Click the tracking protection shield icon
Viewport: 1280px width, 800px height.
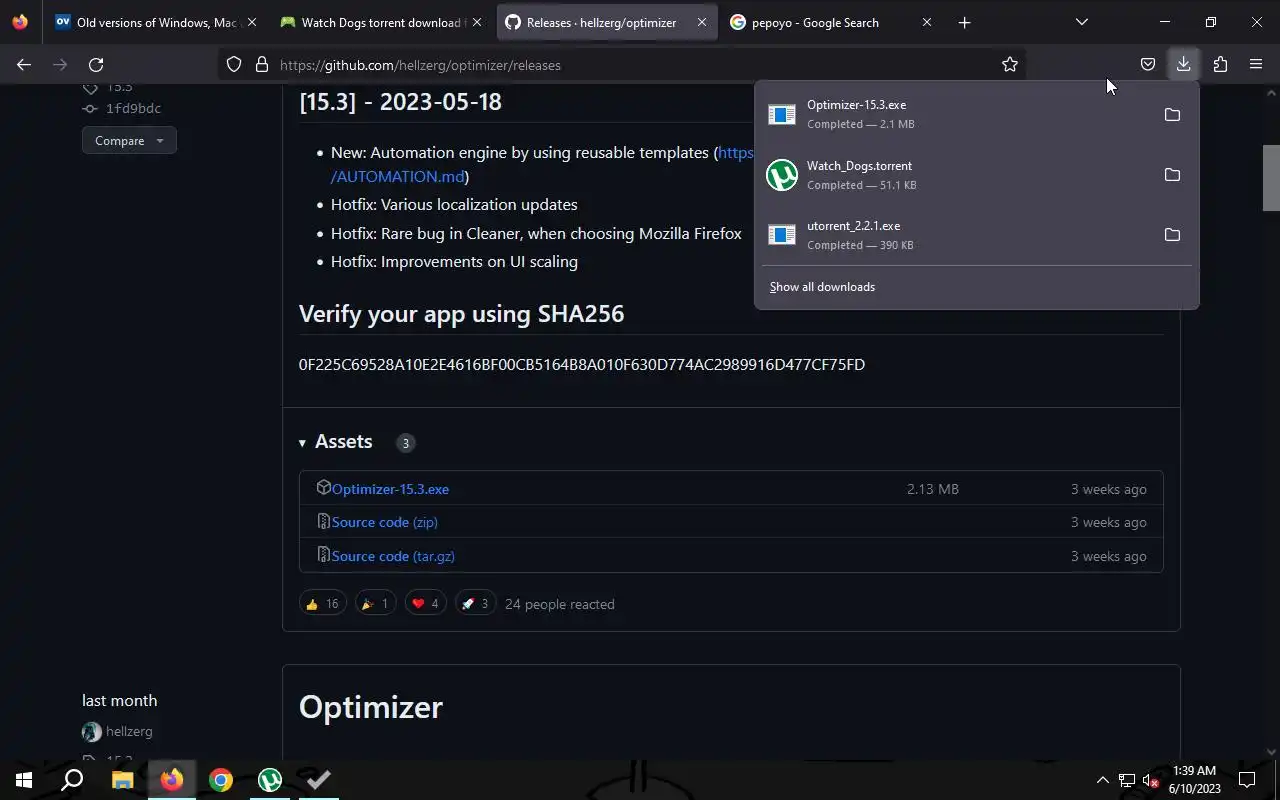pyautogui.click(x=234, y=64)
